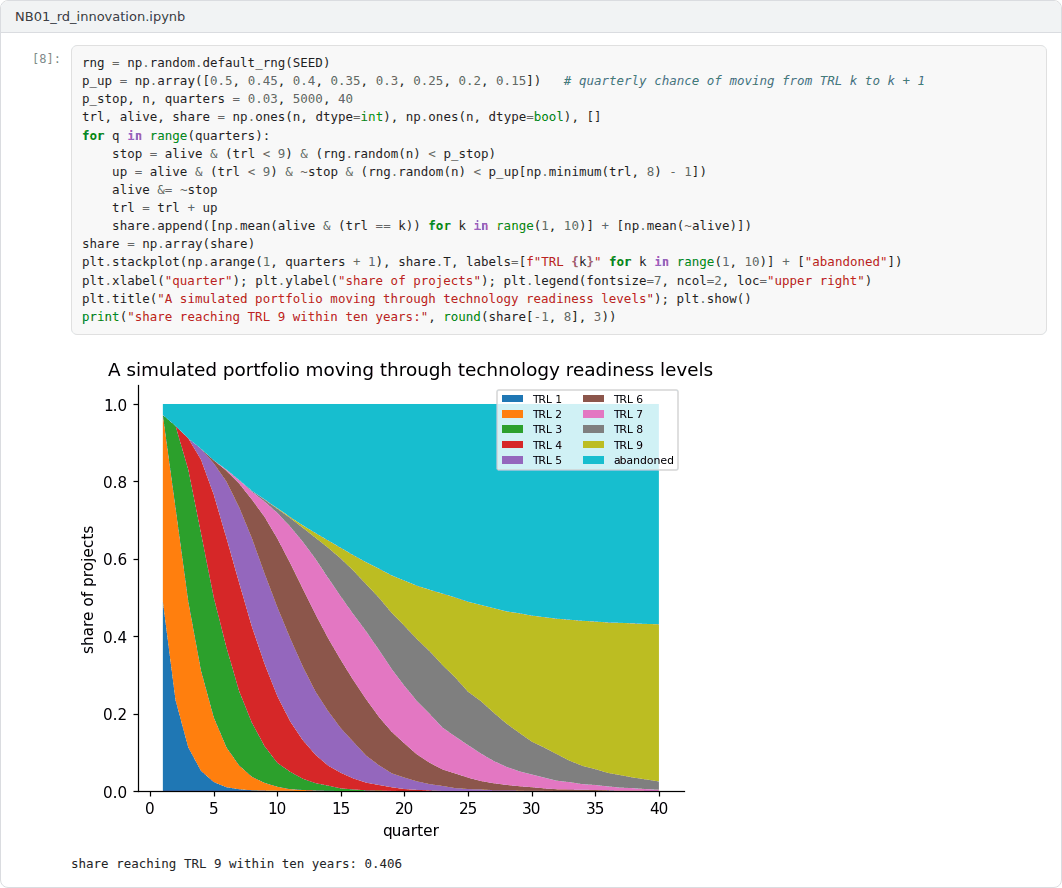
Task: Click the y-axis tick label 0.2
Action: point(115,715)
